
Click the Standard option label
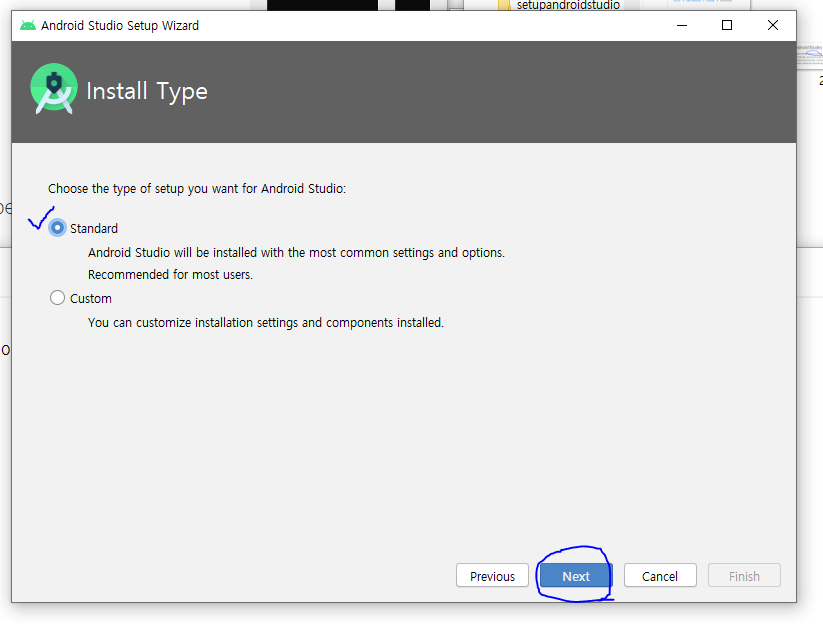(x=94, y=229)
